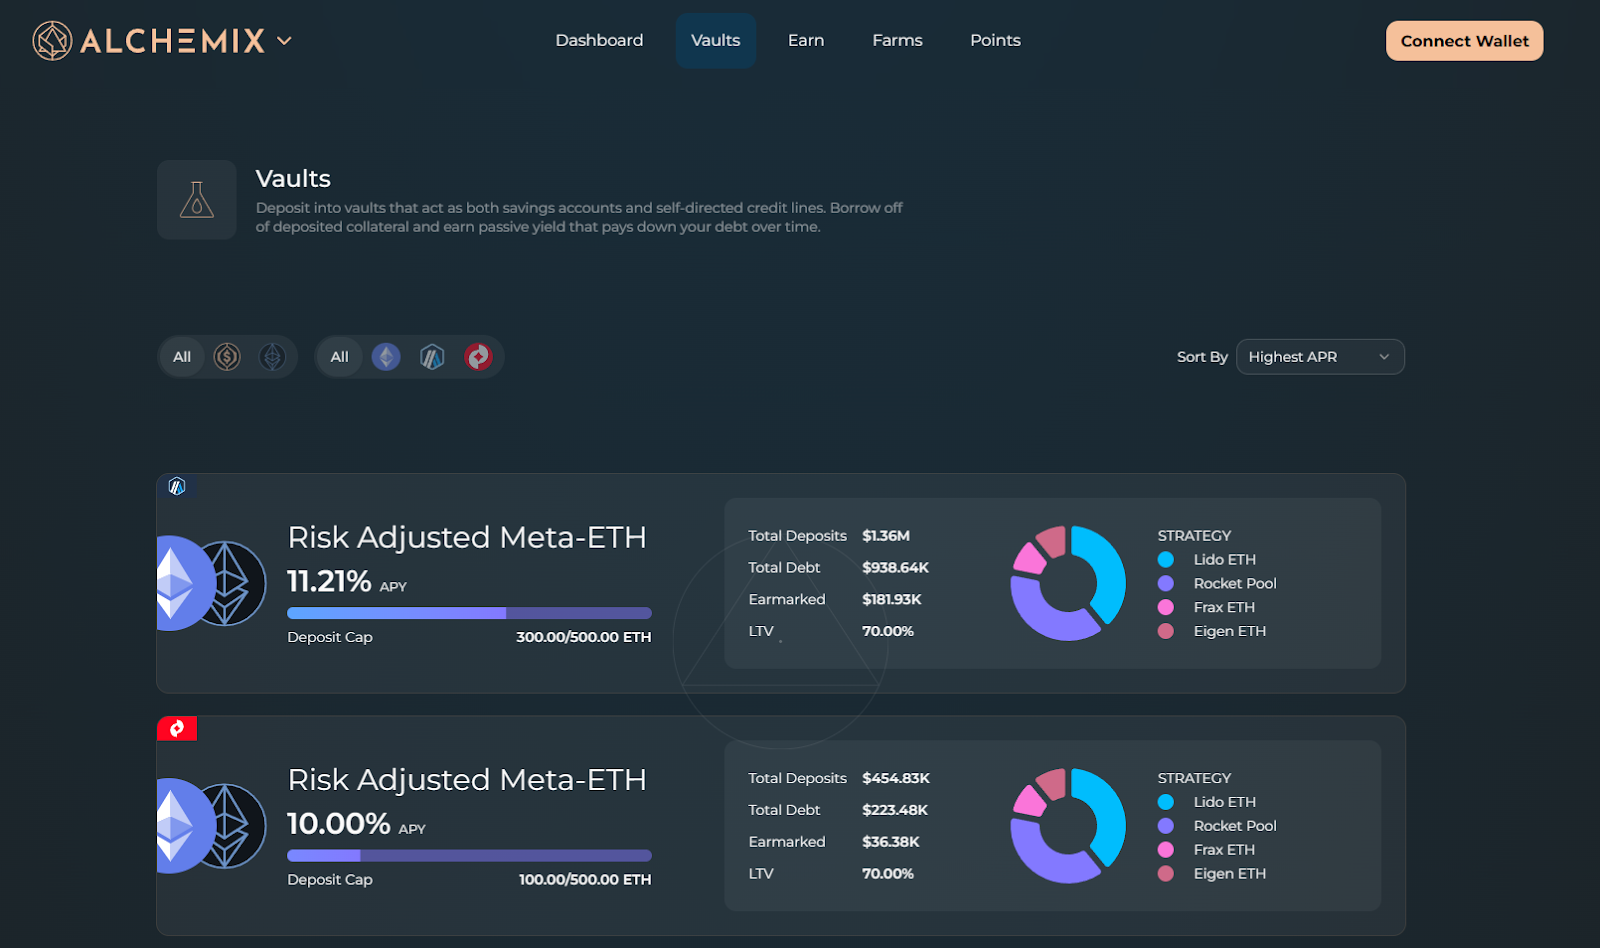Open the Sort By Highest APR dropdown
The image size is (1600, 948).
click(1319, 357)
